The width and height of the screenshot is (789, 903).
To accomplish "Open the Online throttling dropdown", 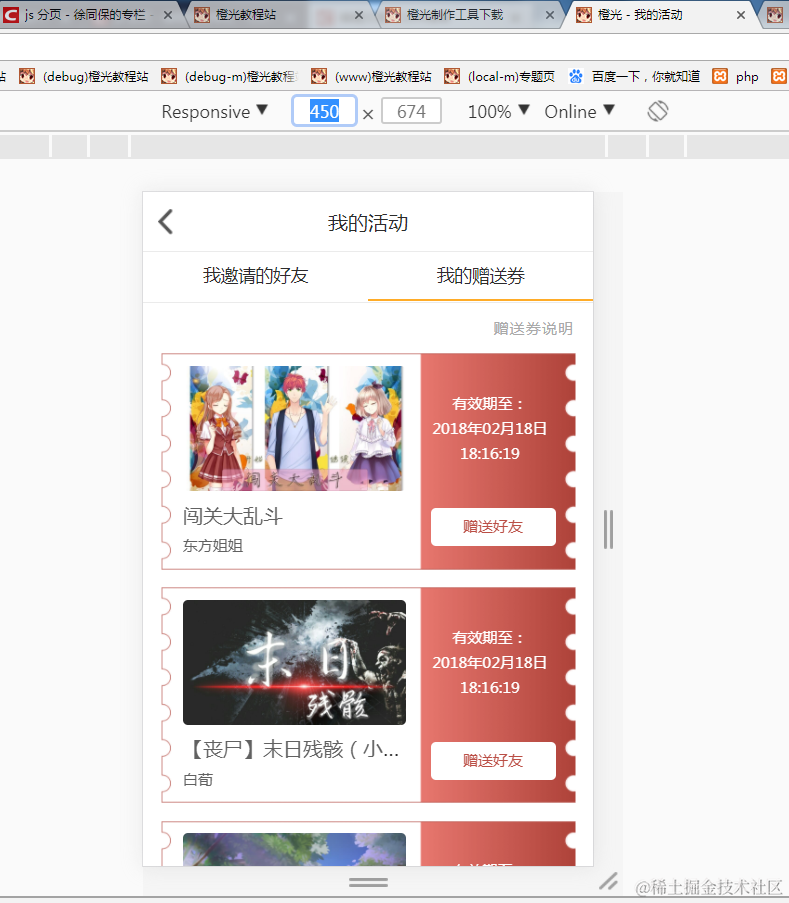I will click(579, 111).
